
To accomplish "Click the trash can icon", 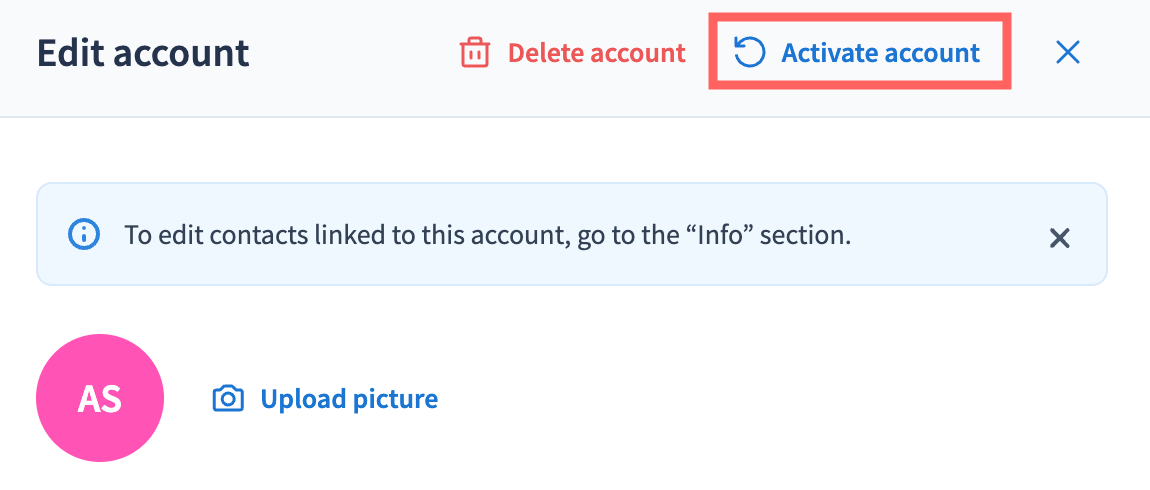I will coord(474,53).
